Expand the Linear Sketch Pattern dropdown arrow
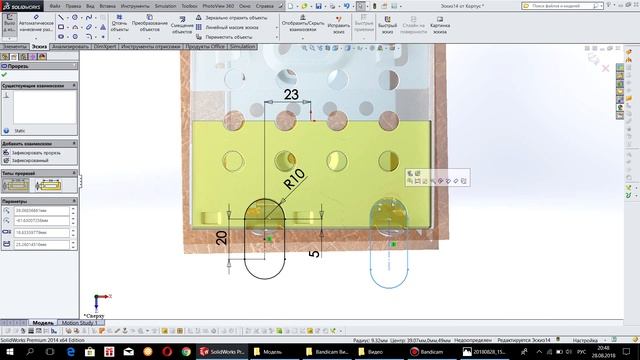Image resolution: width=640 pixels, height=360 pixels. click(276, 28)
